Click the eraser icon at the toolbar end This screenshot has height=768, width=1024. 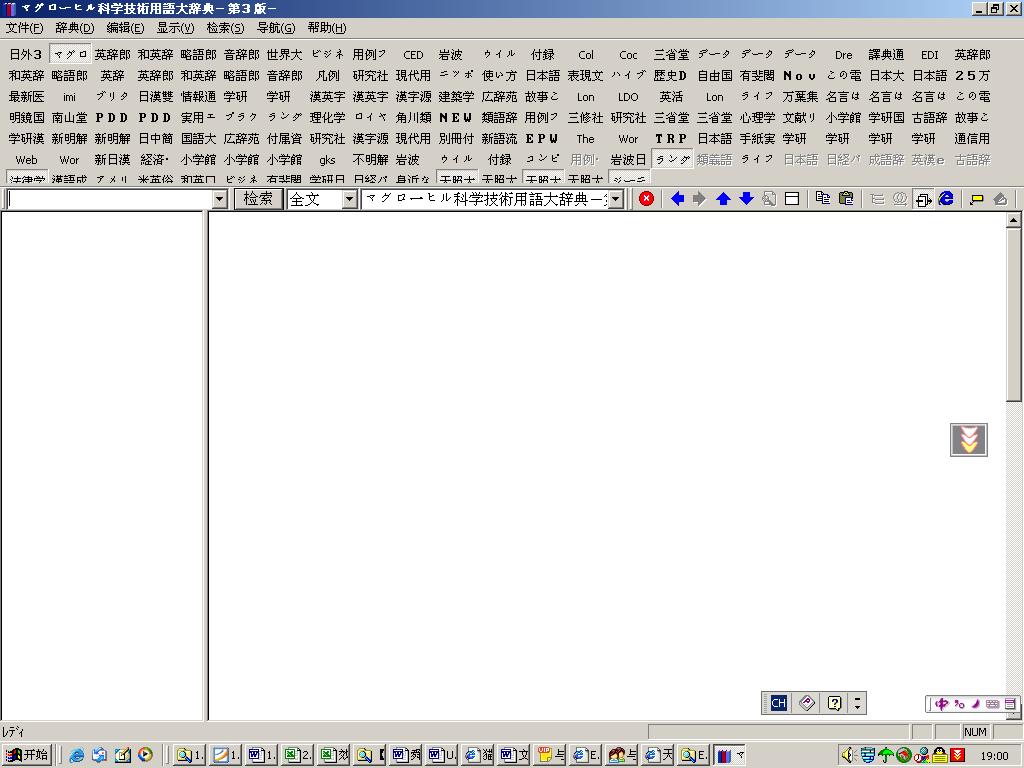(1000, 199)
